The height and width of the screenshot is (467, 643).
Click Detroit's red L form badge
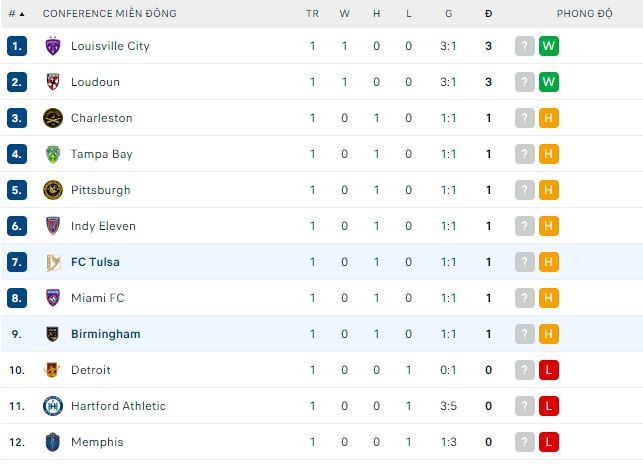(548, 370)
